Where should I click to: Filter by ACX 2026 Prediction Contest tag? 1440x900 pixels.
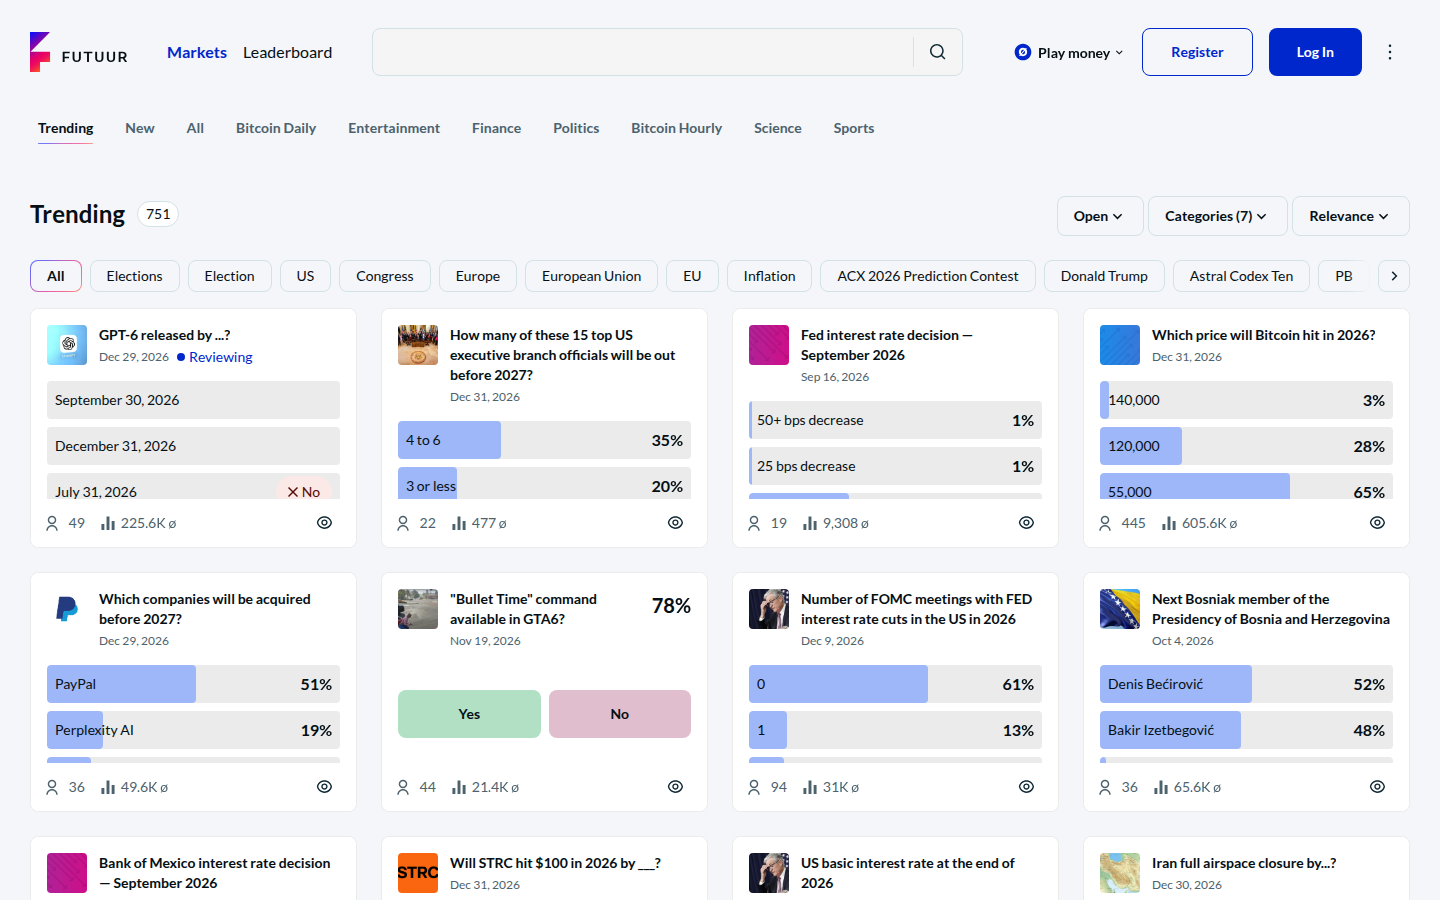[x=928, y=276]
